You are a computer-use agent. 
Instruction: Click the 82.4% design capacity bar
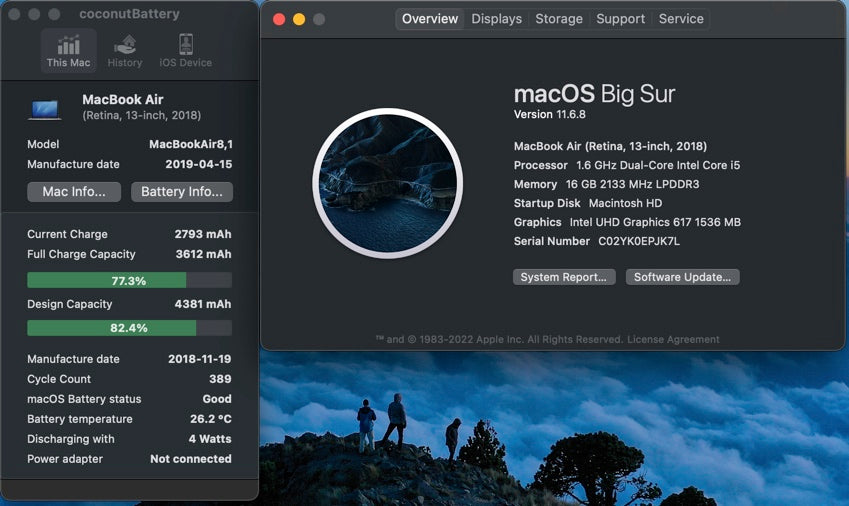click(x=129, y=328)
